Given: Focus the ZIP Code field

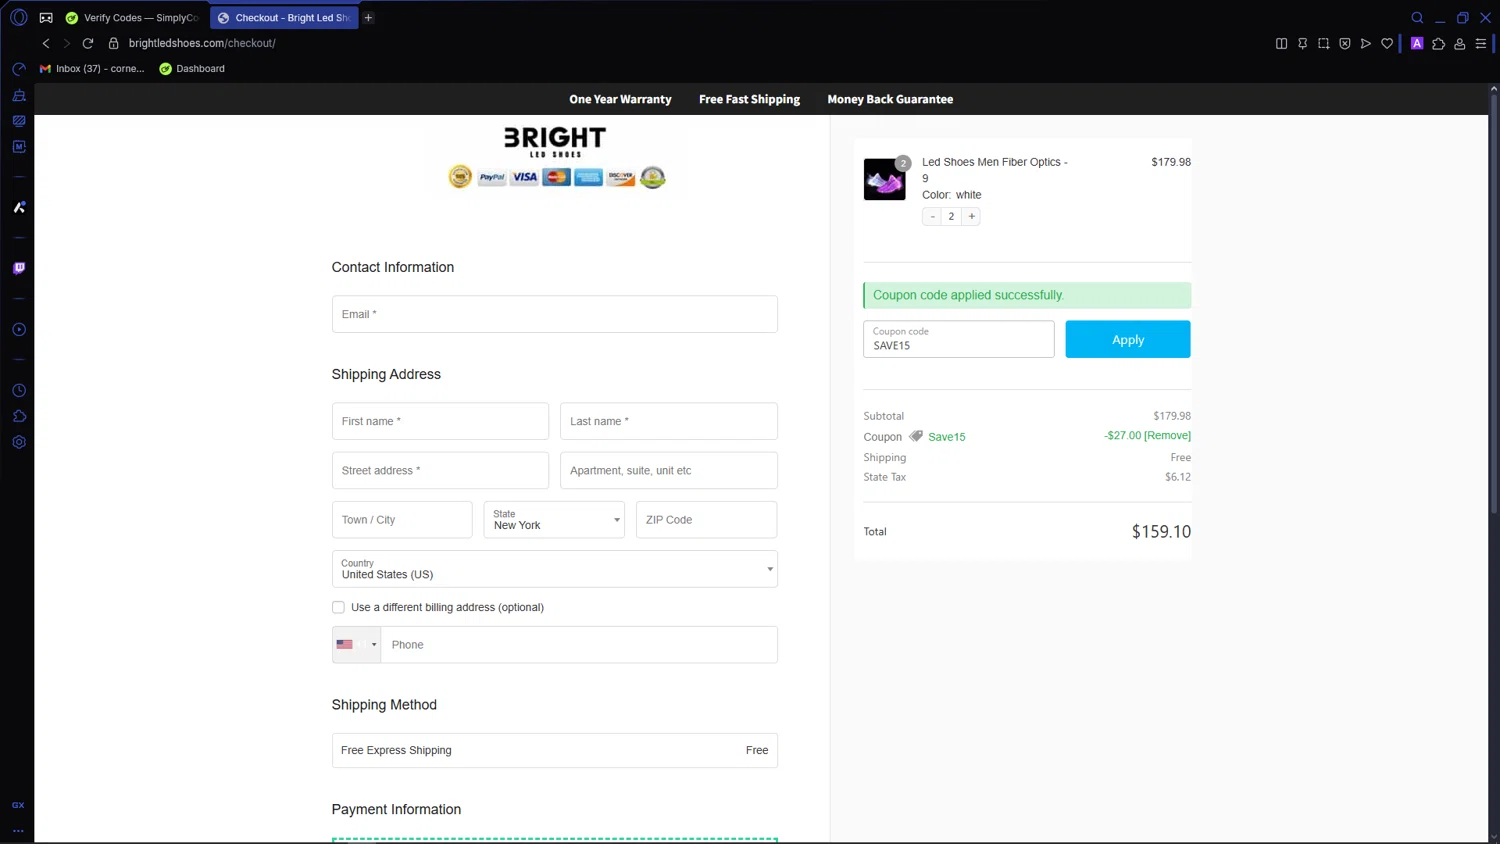Looking at the screenshot, I should click(x=706, y=520).
